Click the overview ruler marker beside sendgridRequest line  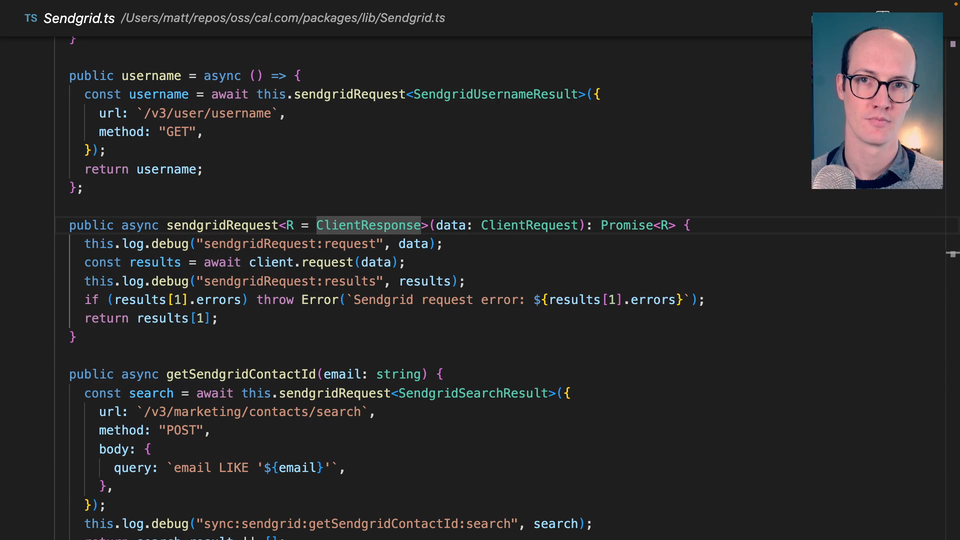pos(951,254)
